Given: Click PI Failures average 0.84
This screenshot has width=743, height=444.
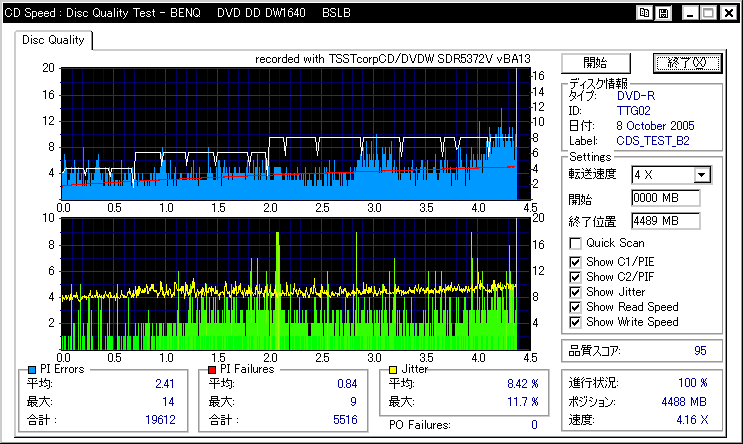Looking at the screenshot, I should (x=347, y=384).
